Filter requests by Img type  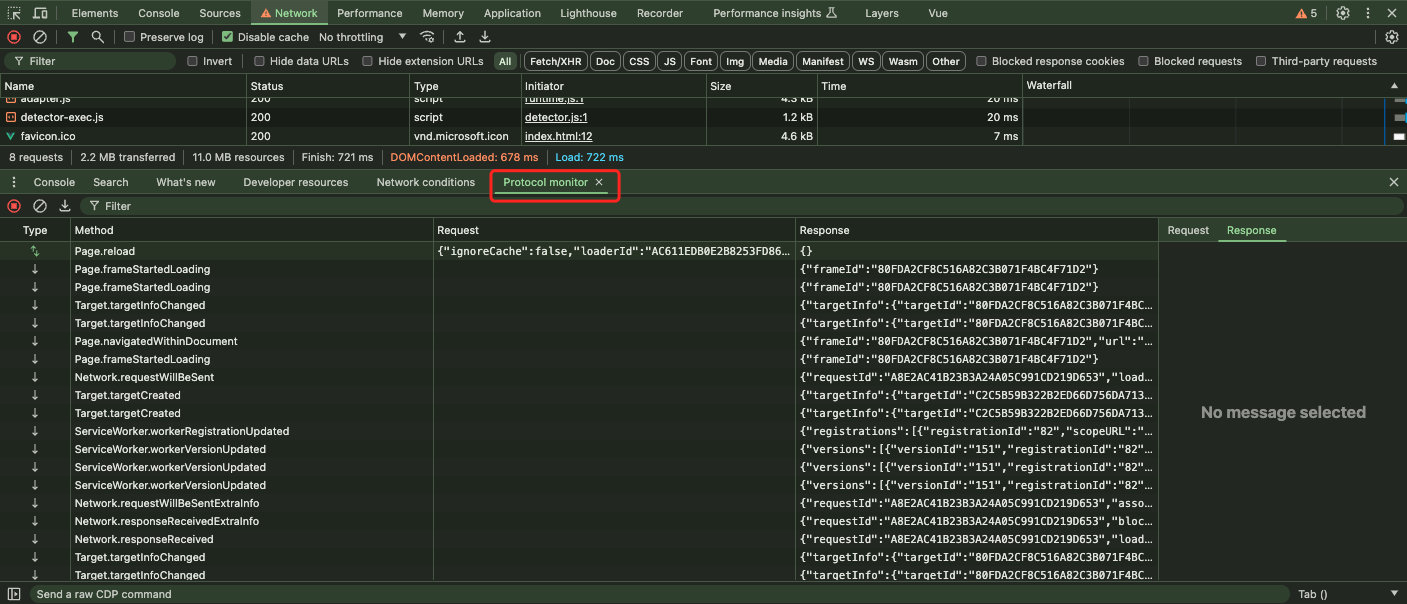pos(735,61)
